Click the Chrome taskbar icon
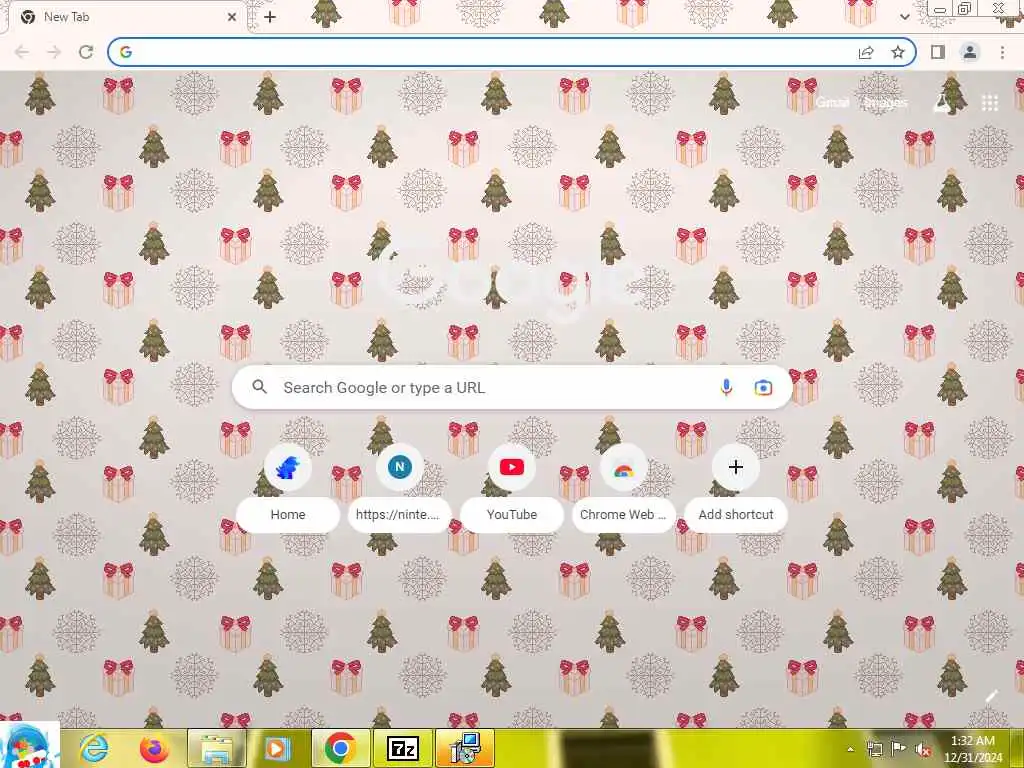The height and width of the screenshot is (768, 1024). coord(340,748)
